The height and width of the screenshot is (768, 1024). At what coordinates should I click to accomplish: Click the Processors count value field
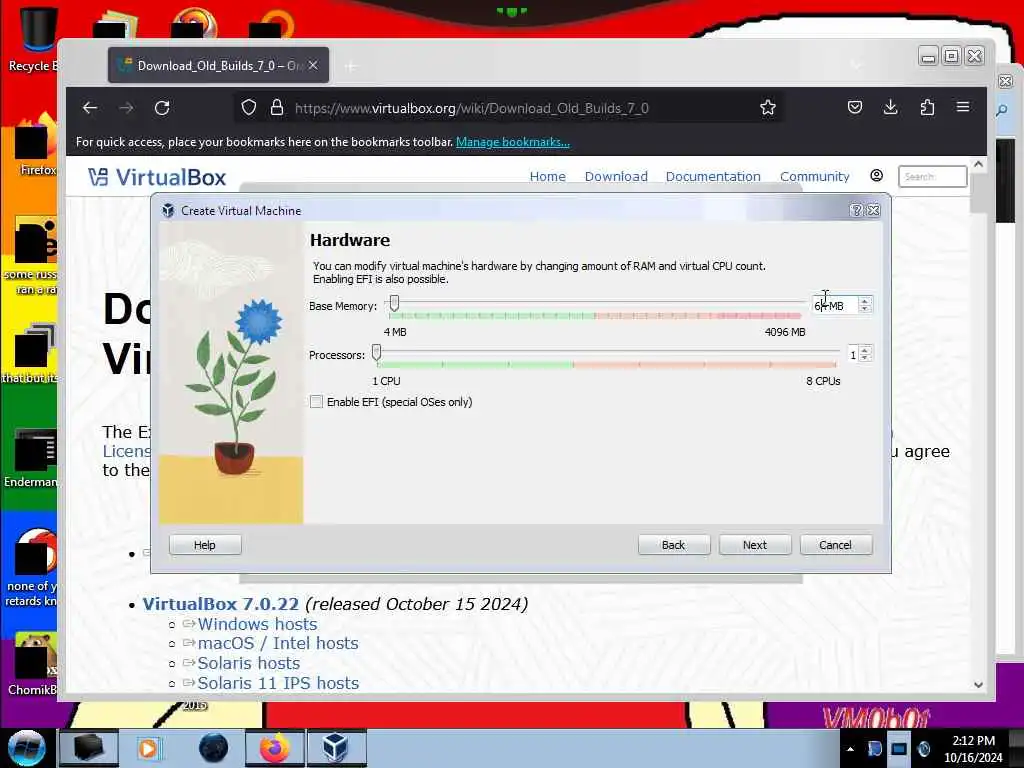pyautogui.click(x=853, y=355)
